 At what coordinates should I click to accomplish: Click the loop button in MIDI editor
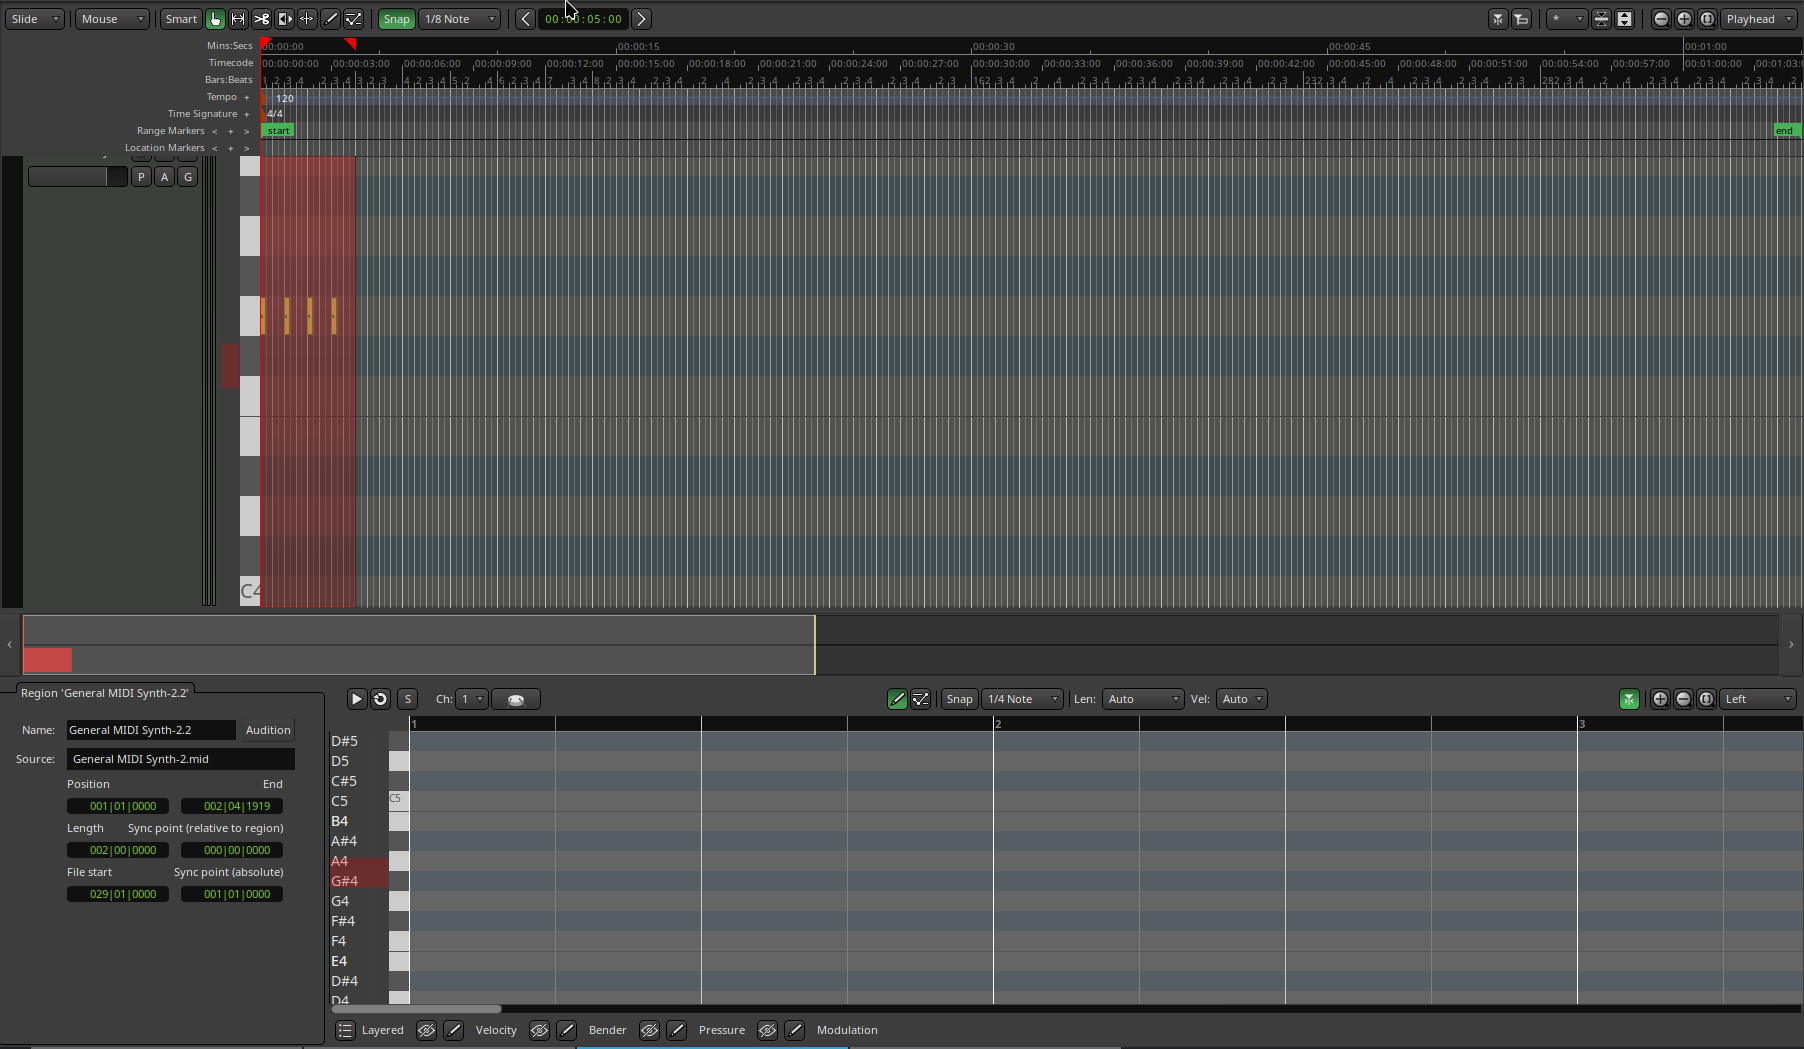(380, 699)
